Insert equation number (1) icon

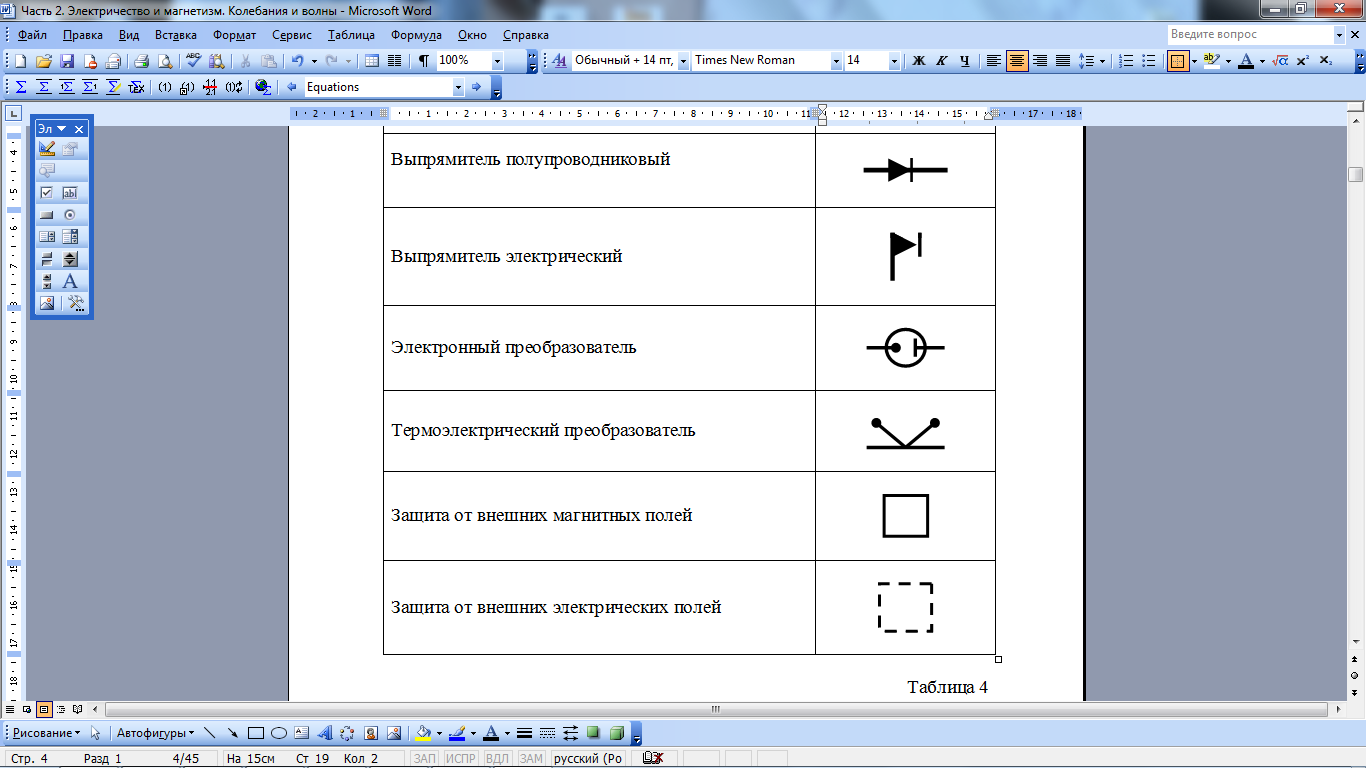click(x=166, y=87)
